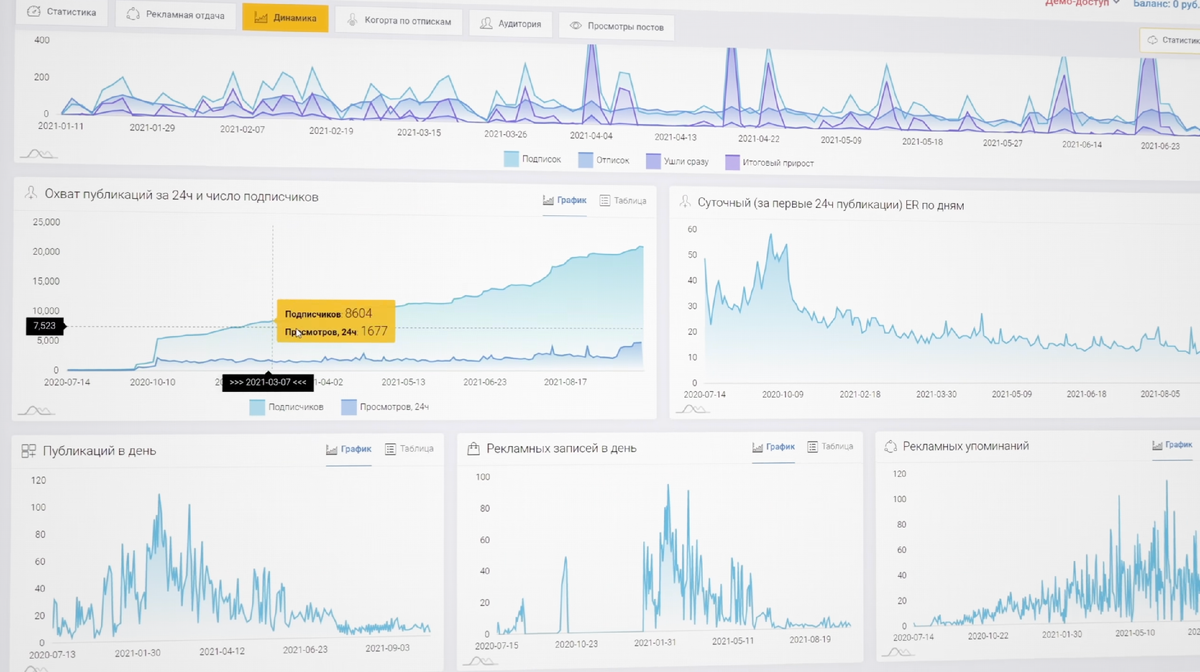Show Таблица view in Публикаций в день panel
Viewport: 1200px width, 672px height.
(409, 449)
